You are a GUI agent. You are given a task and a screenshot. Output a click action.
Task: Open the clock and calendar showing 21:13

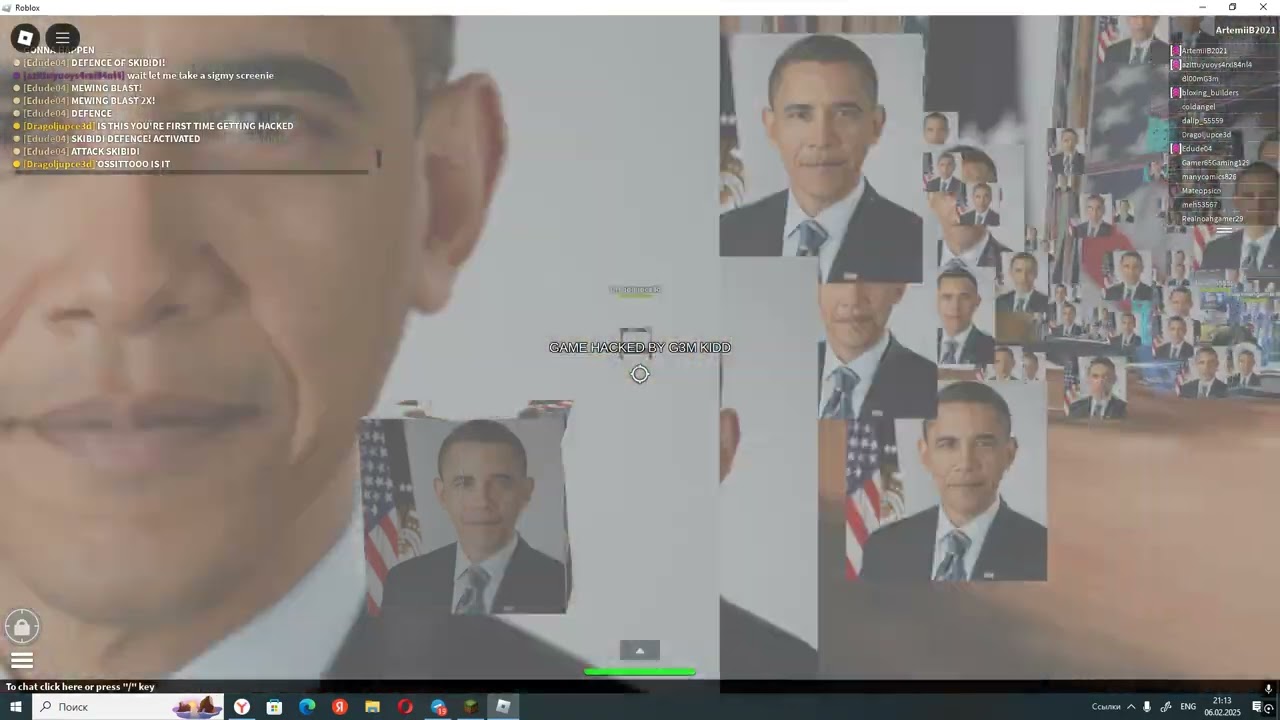(x=1222, y=707)
